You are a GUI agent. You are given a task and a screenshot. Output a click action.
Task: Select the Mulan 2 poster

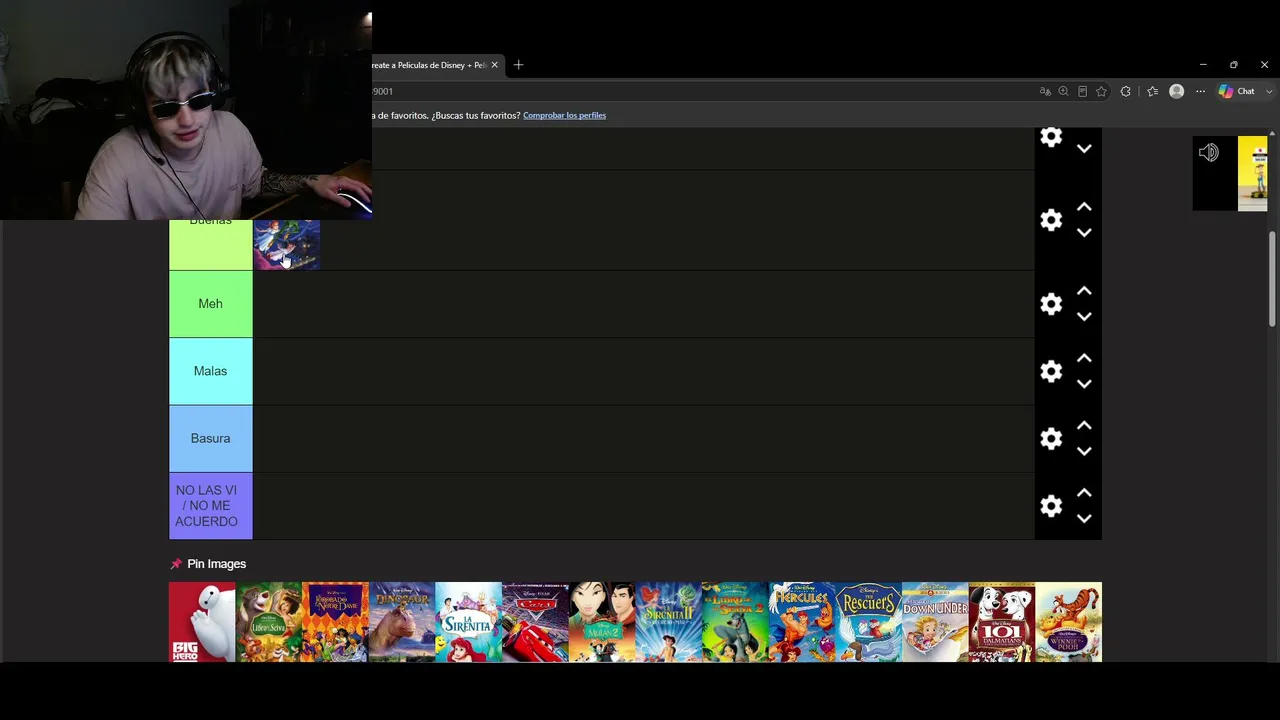[x=602, y=622]
